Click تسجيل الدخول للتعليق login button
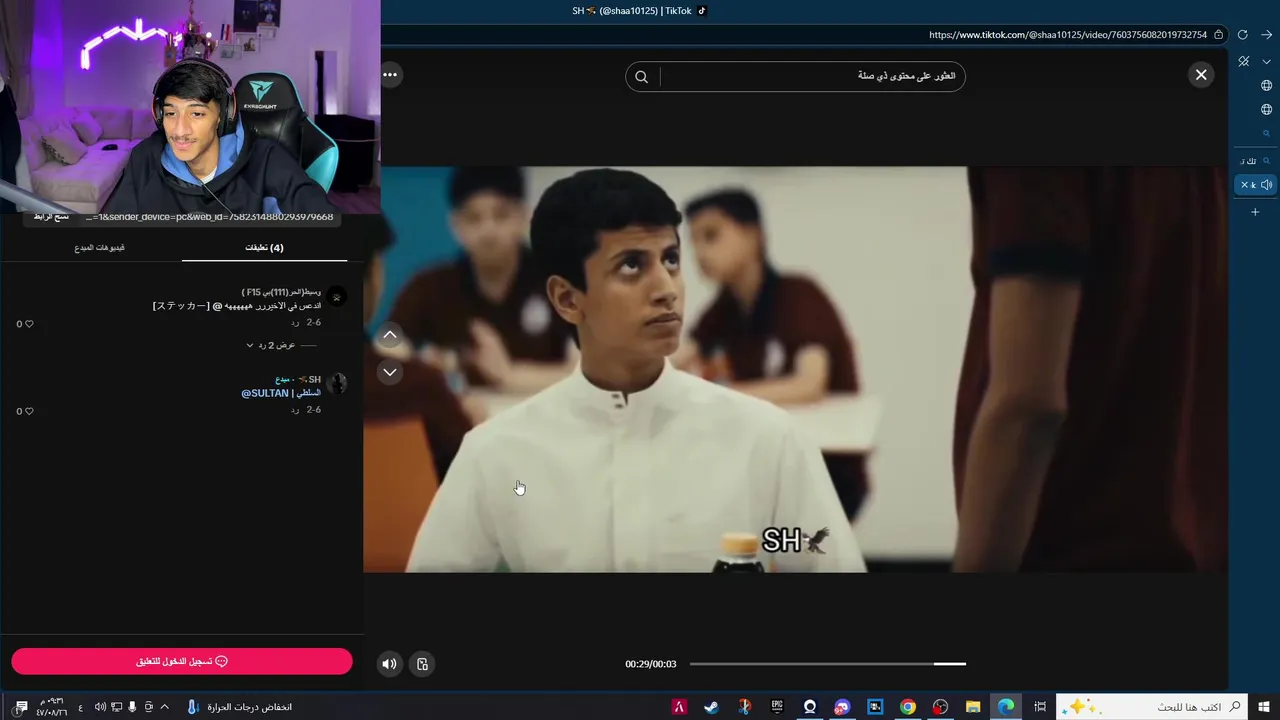Screen dimensions: 1280x720 pos(182,661)
